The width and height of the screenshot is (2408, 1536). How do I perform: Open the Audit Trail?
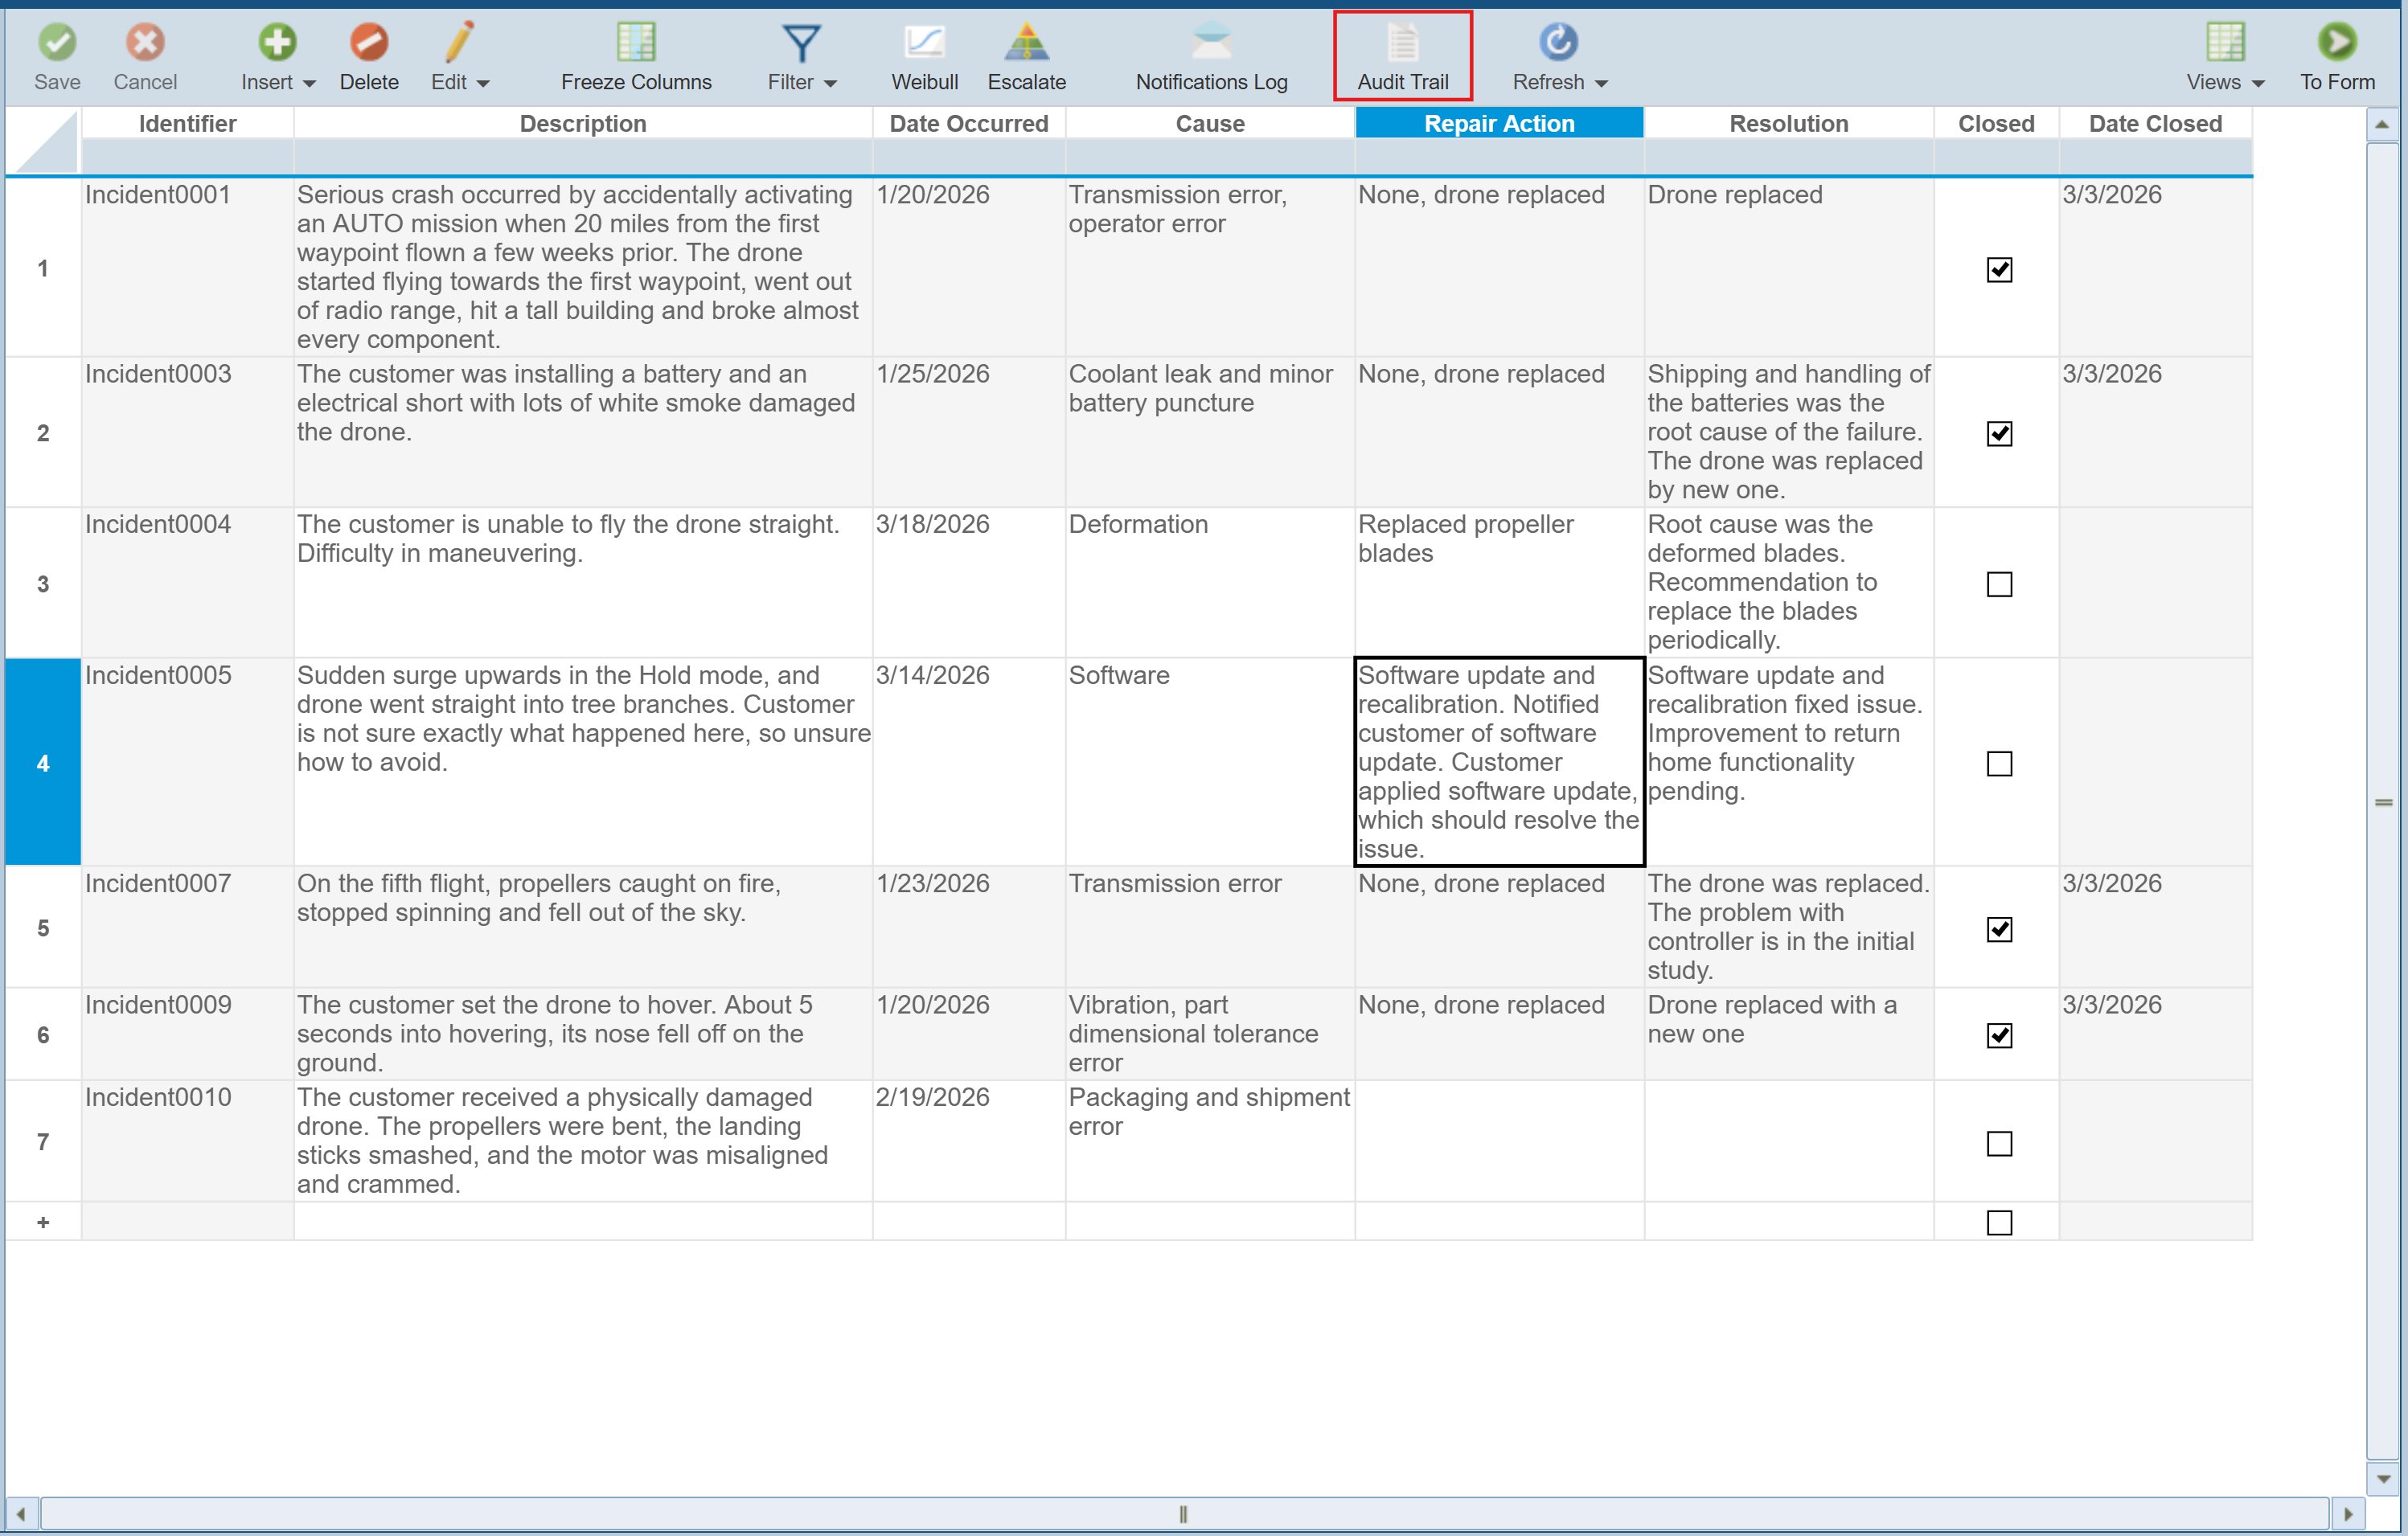click(1402, 42)
